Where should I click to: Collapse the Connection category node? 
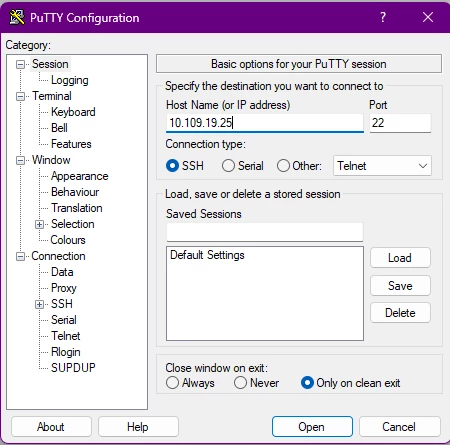[x=20, y=256]
